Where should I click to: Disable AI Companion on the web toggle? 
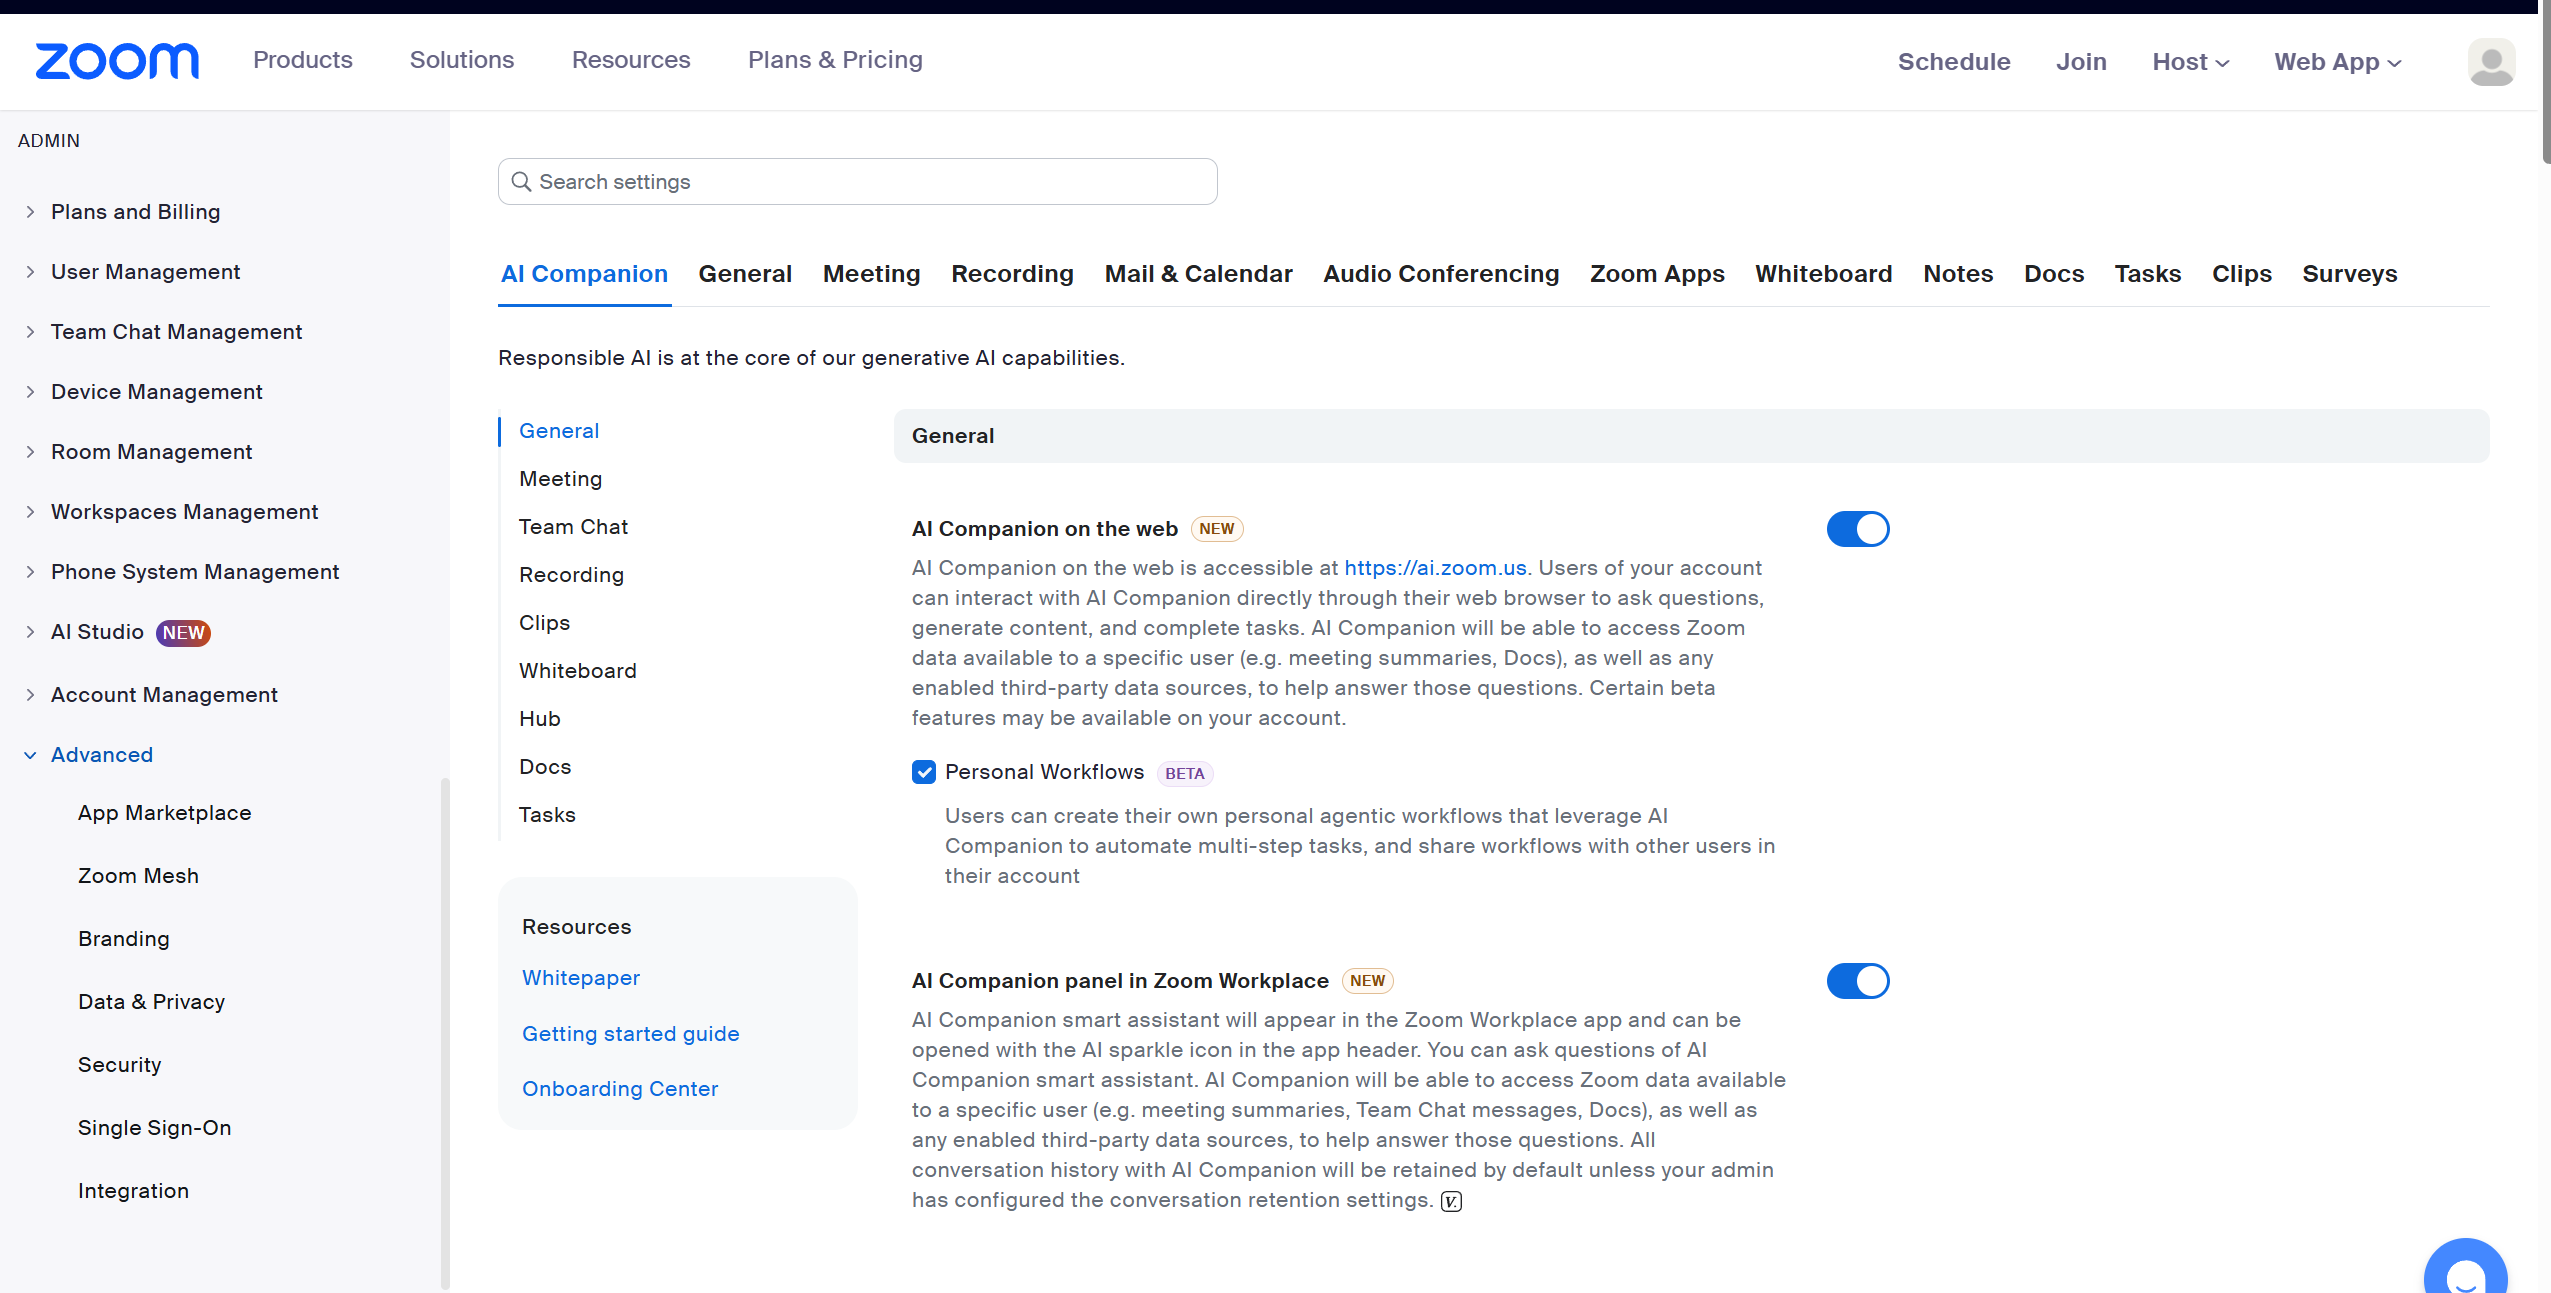1857,529
